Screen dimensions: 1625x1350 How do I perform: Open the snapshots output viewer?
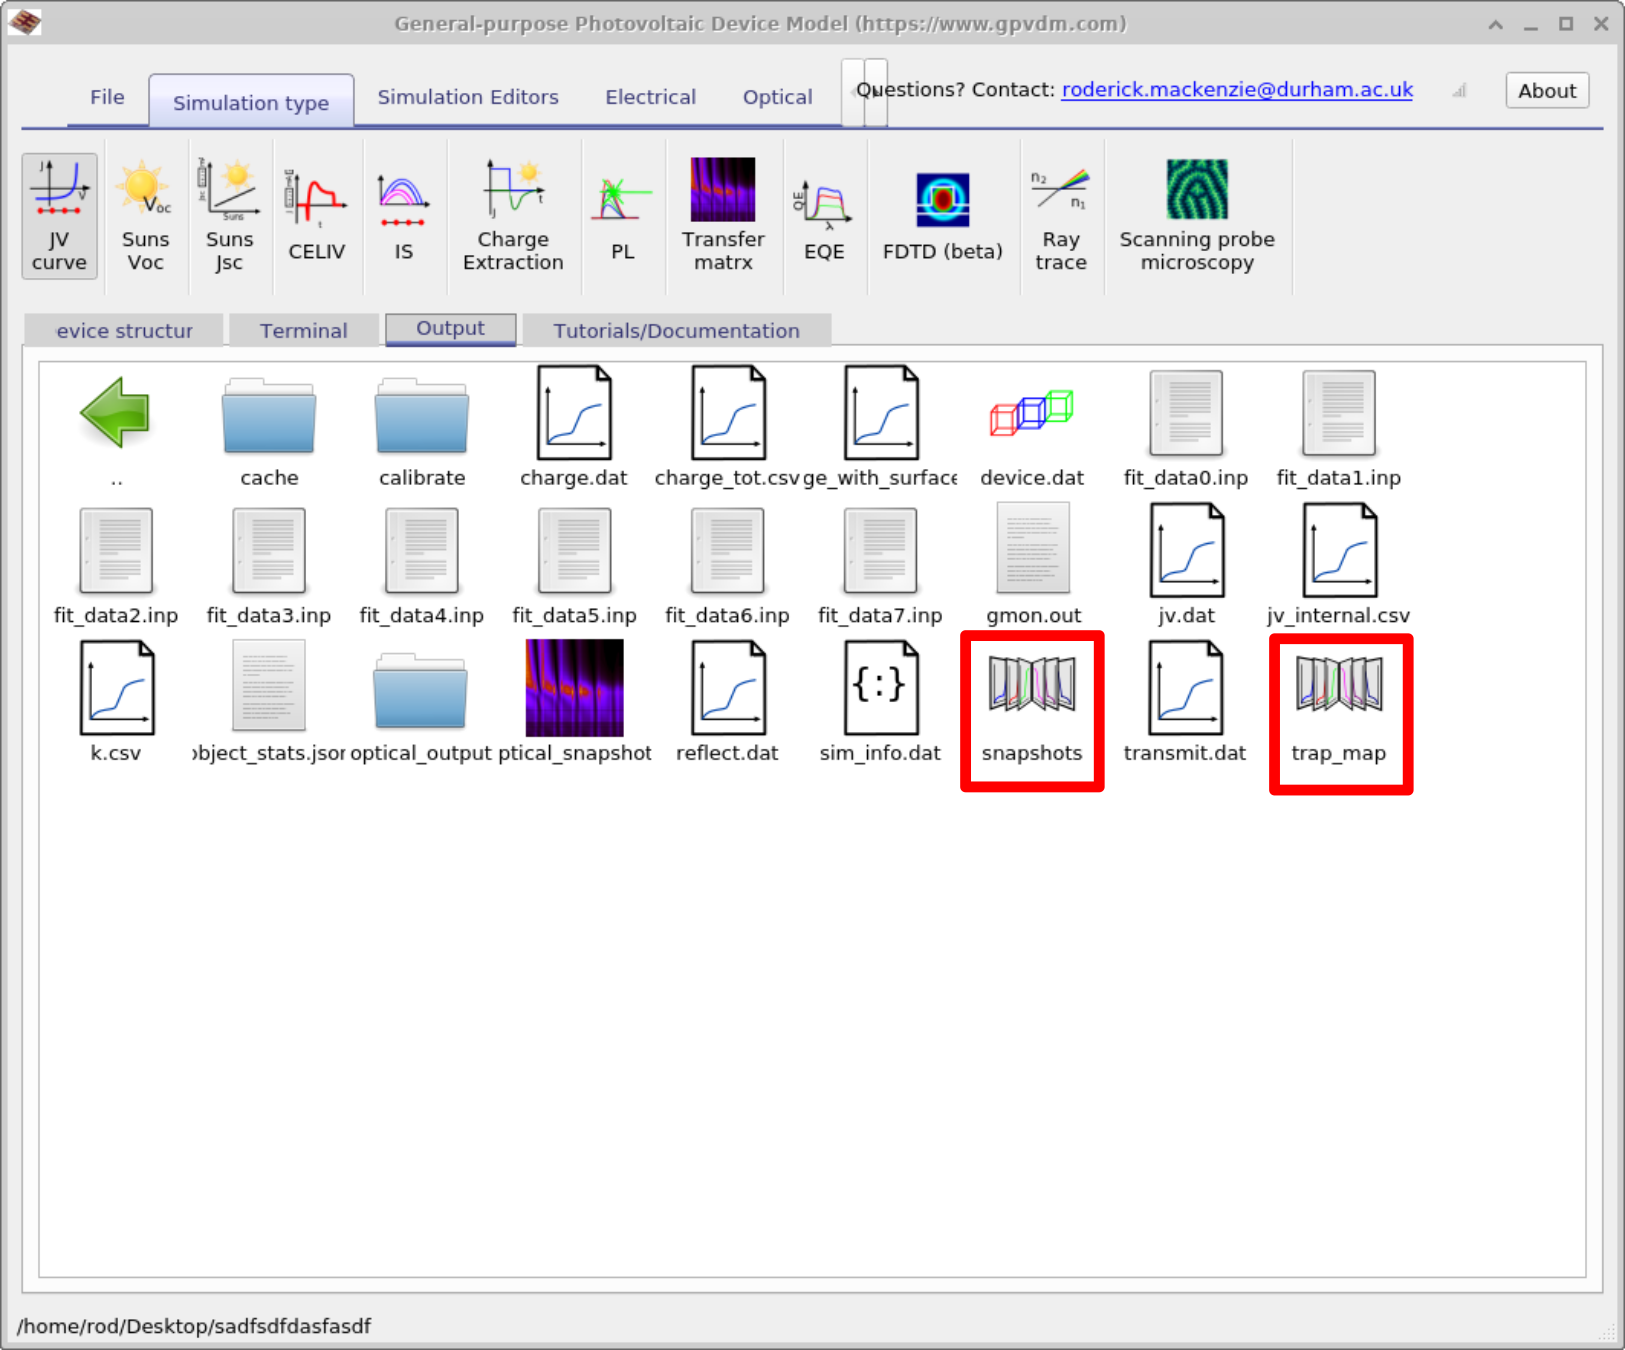coord(1032,703)
